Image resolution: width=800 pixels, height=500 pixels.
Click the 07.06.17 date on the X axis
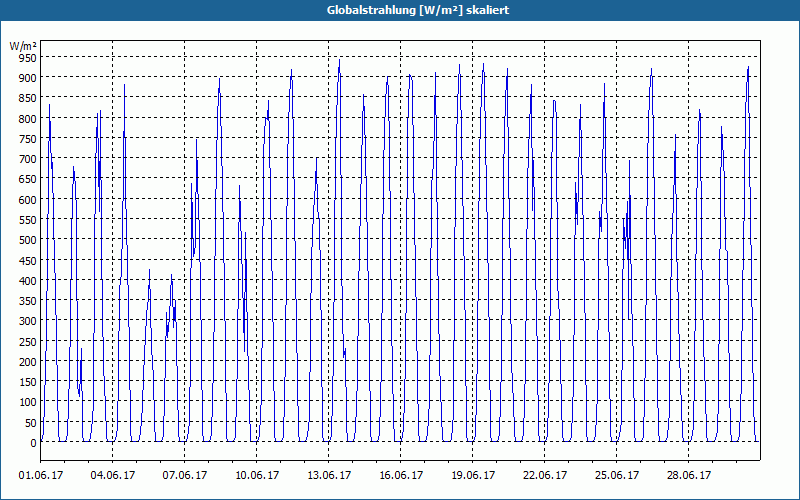tap(185, 475)
